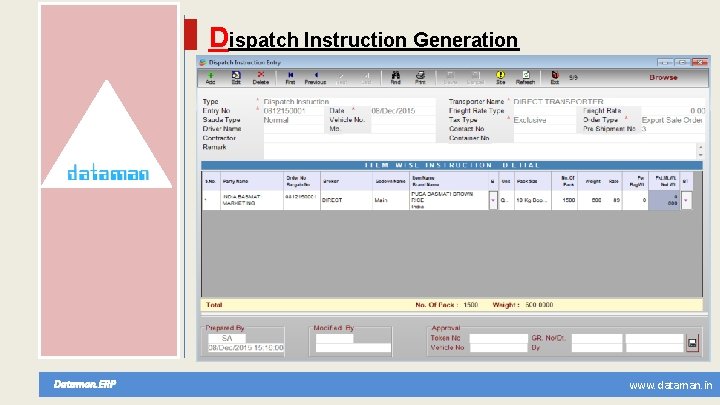Screen dimensions: 720x405
Task: Open Find with the binoculars icon
Action: [x=395, y=78]
